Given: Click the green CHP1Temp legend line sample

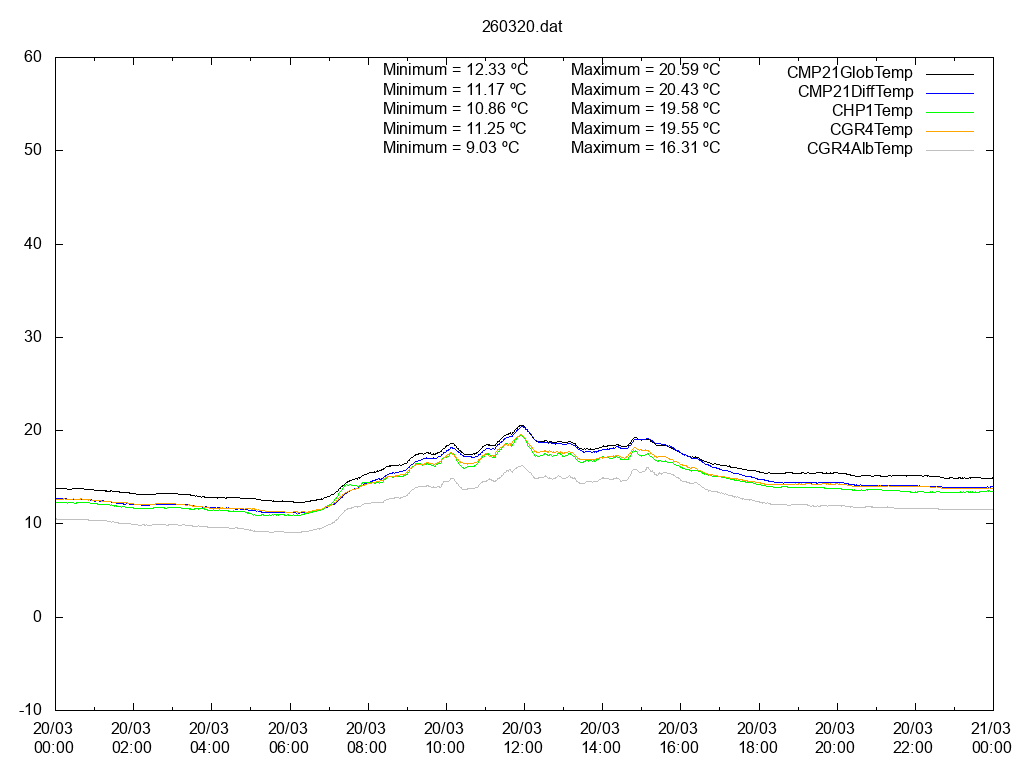Looking at the screenshot, I should coord(949,111).
